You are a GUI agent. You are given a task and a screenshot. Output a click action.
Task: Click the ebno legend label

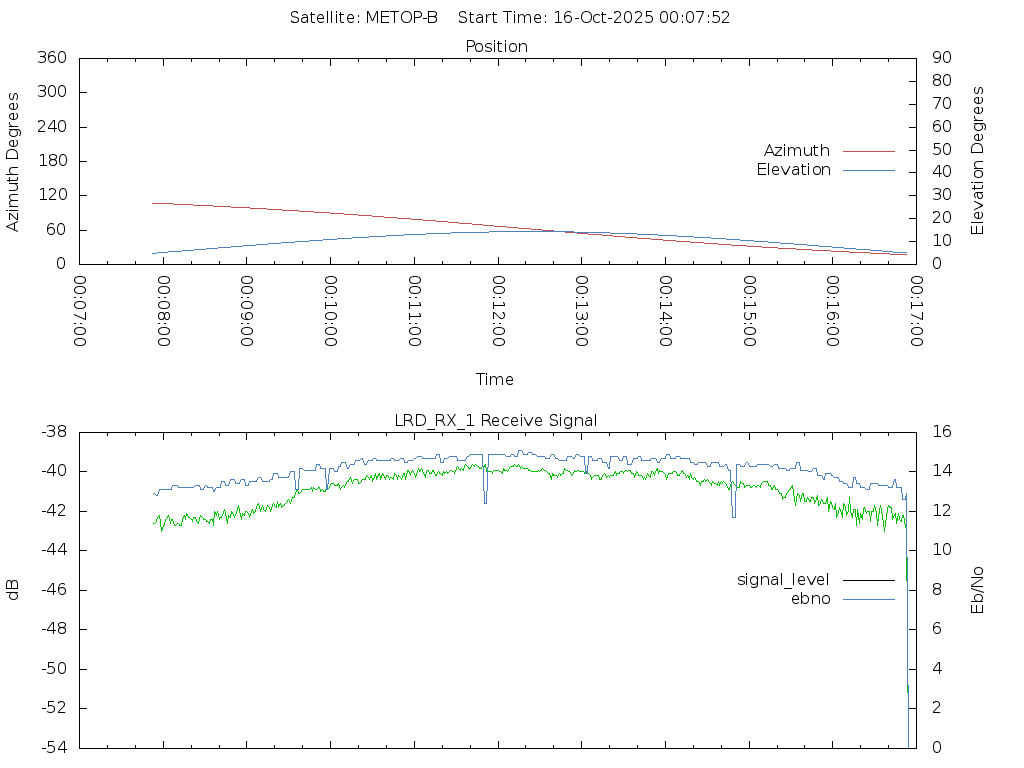click(x=810, y=599)
